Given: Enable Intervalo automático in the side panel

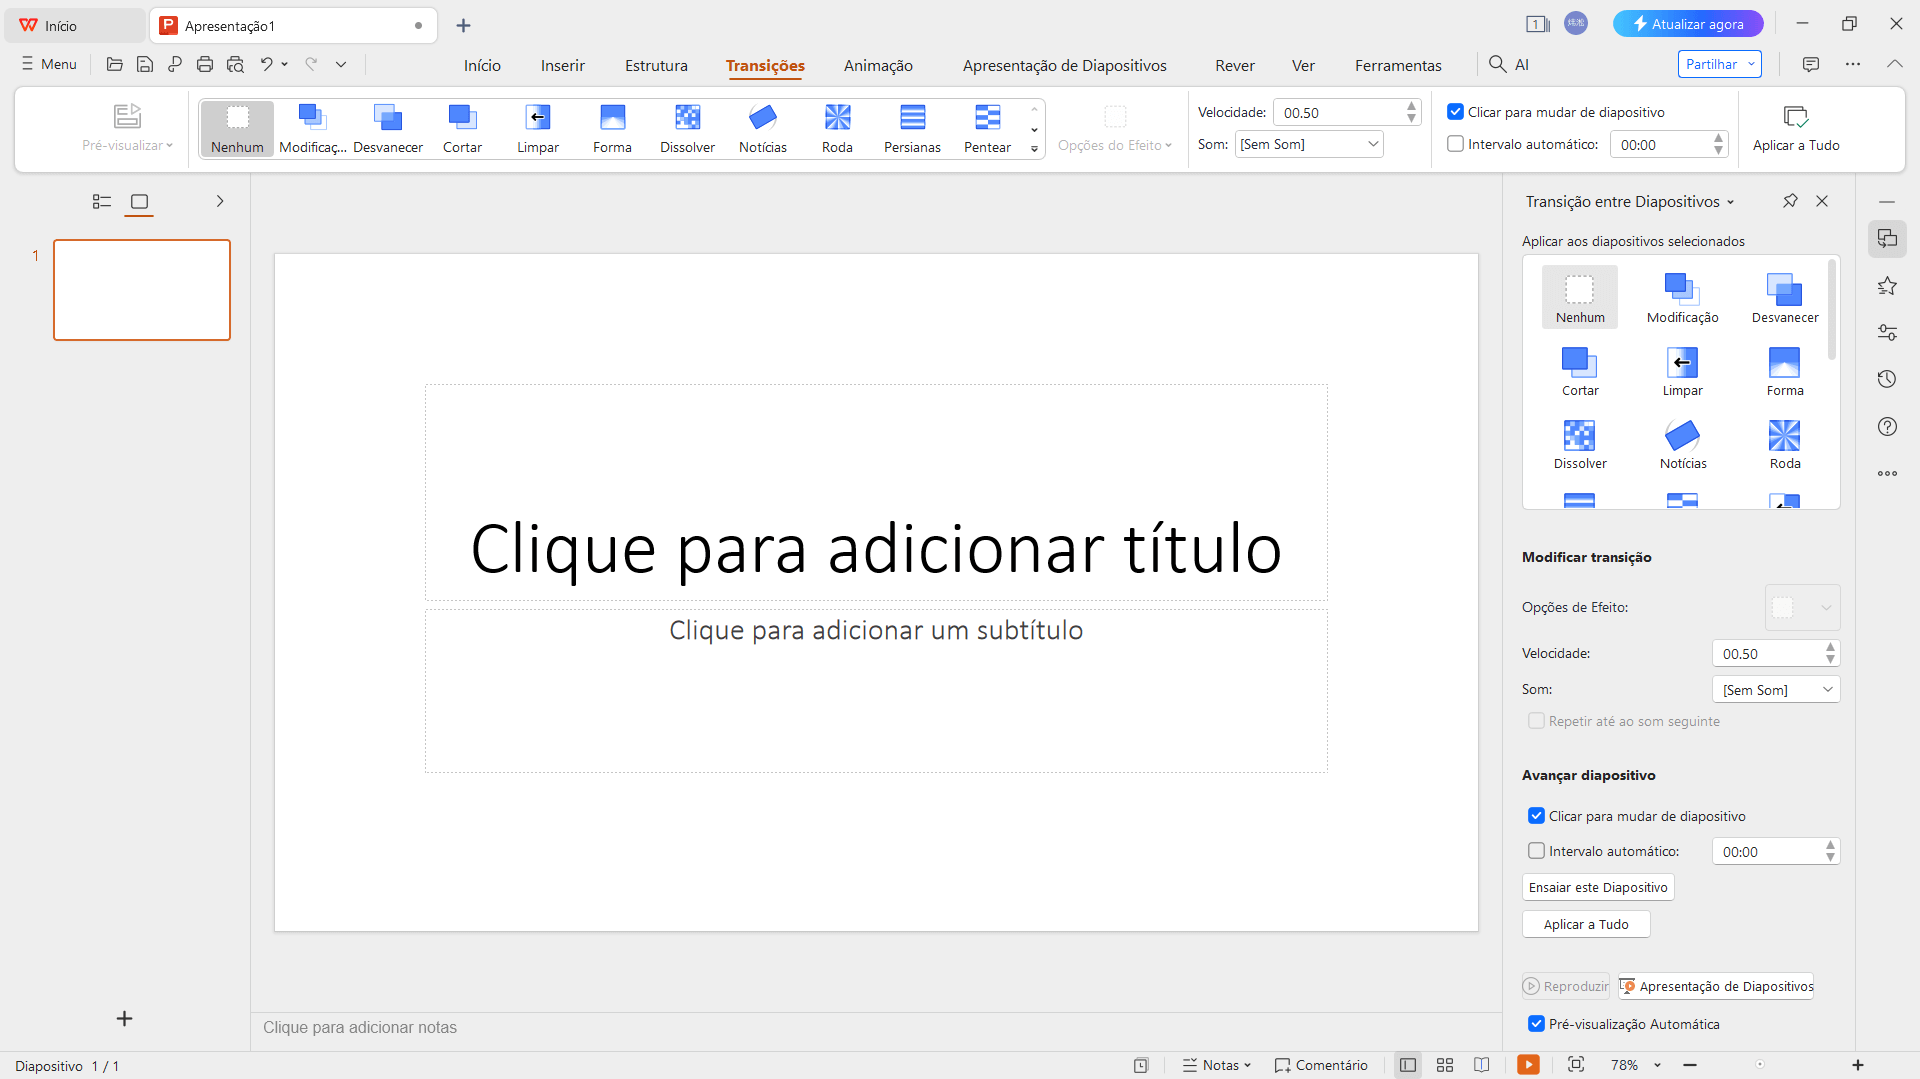Looking at the screenshot, I should (x=1536, y=851).
